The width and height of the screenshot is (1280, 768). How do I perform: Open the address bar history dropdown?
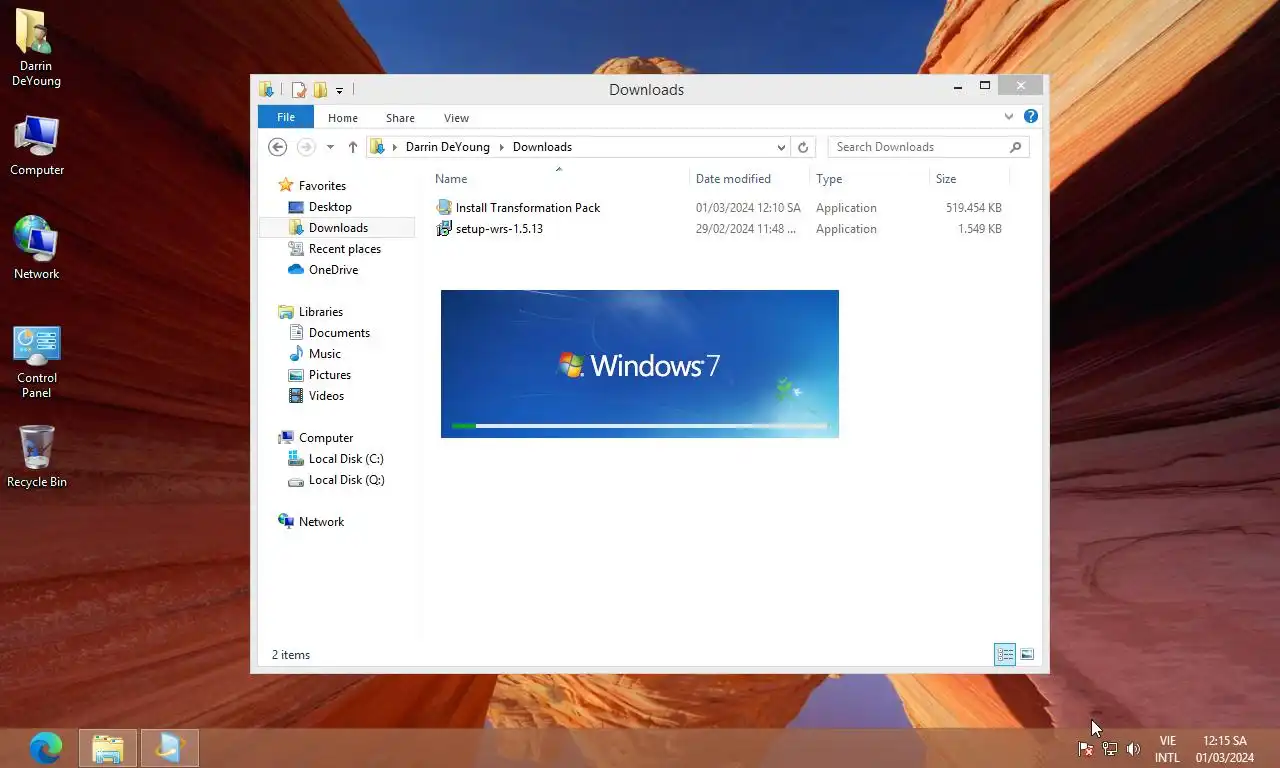click(781, 147)
